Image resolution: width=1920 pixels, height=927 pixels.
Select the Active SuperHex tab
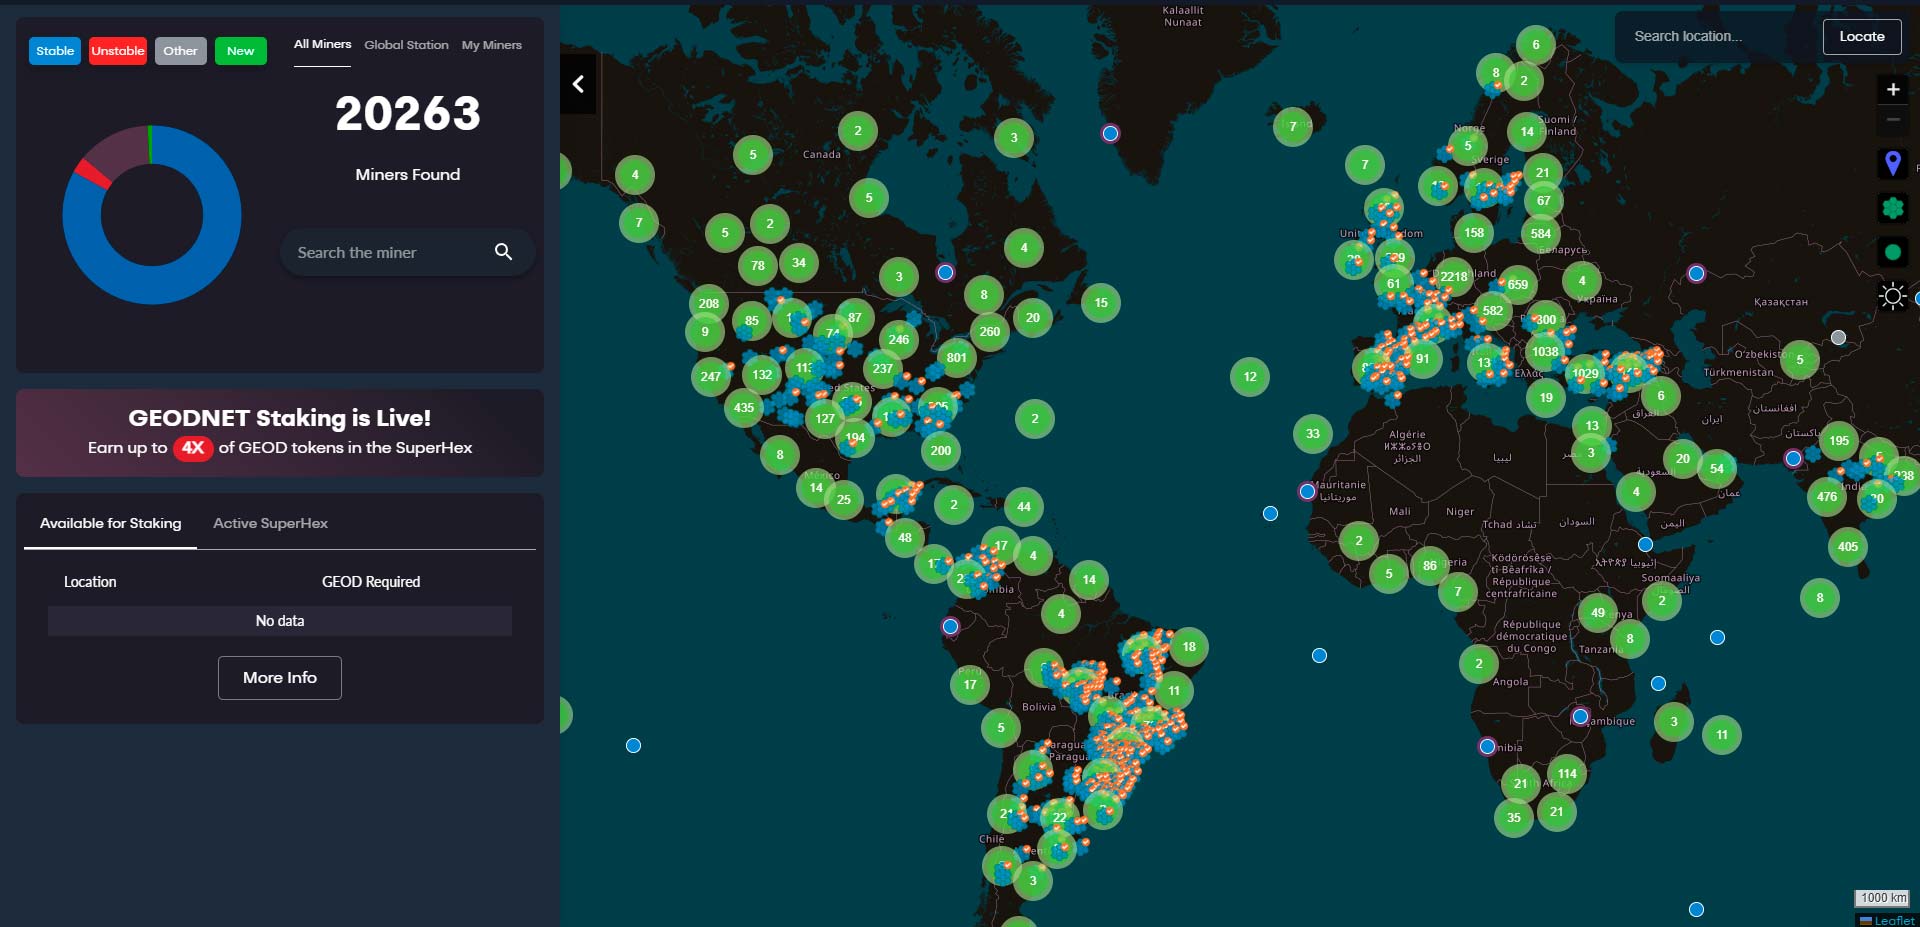click(270, 523)
